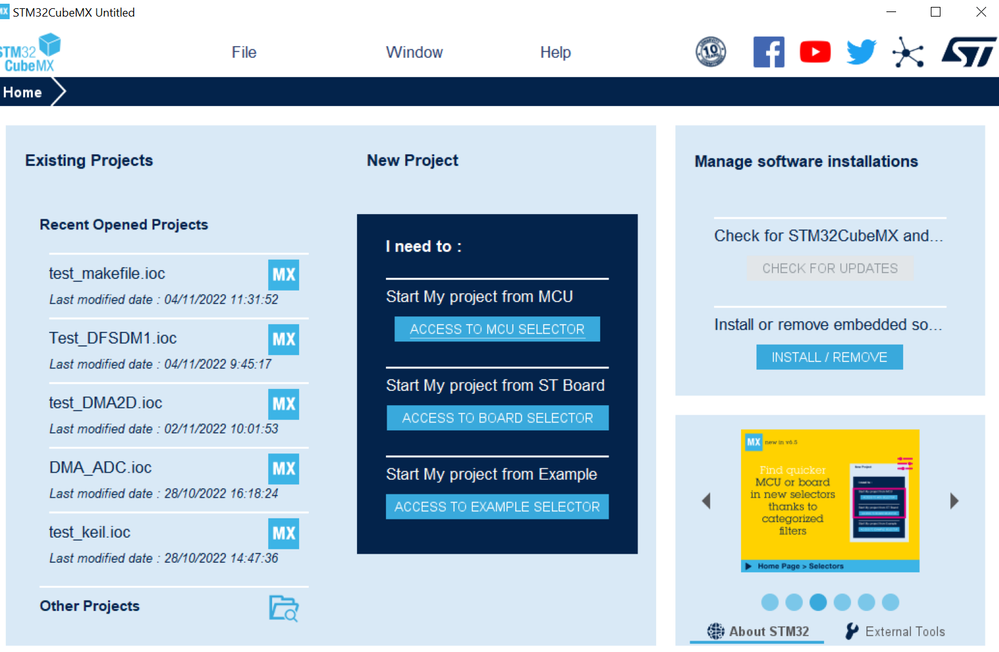Browse other projects with folder search icon

pyautogui.click(x=284, y=608)
